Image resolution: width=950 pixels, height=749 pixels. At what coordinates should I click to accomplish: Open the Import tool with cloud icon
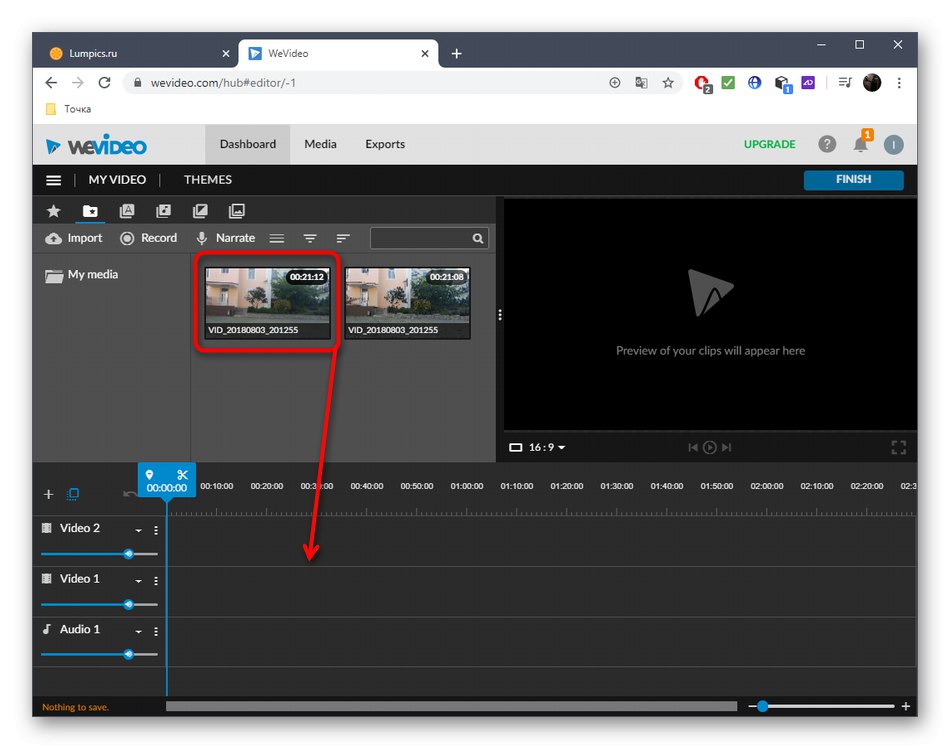(73, 238)
